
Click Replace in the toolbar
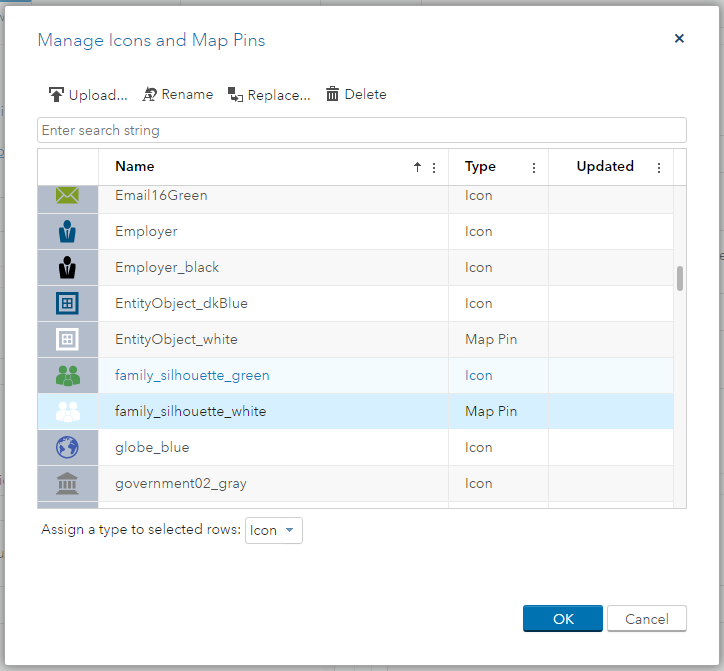[x=269, y=95]
